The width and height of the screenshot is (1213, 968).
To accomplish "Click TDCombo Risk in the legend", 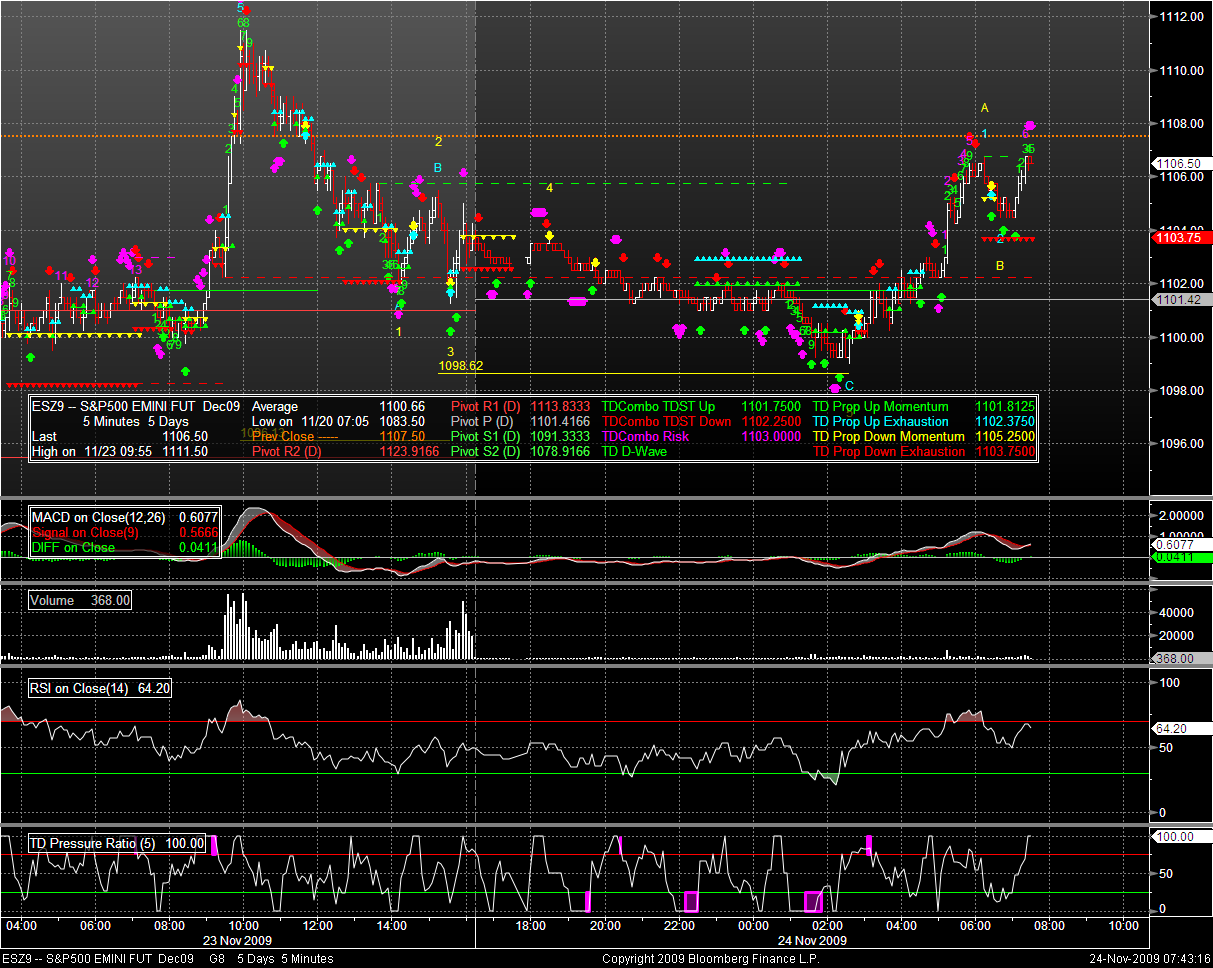I will [x=646, y=436].
